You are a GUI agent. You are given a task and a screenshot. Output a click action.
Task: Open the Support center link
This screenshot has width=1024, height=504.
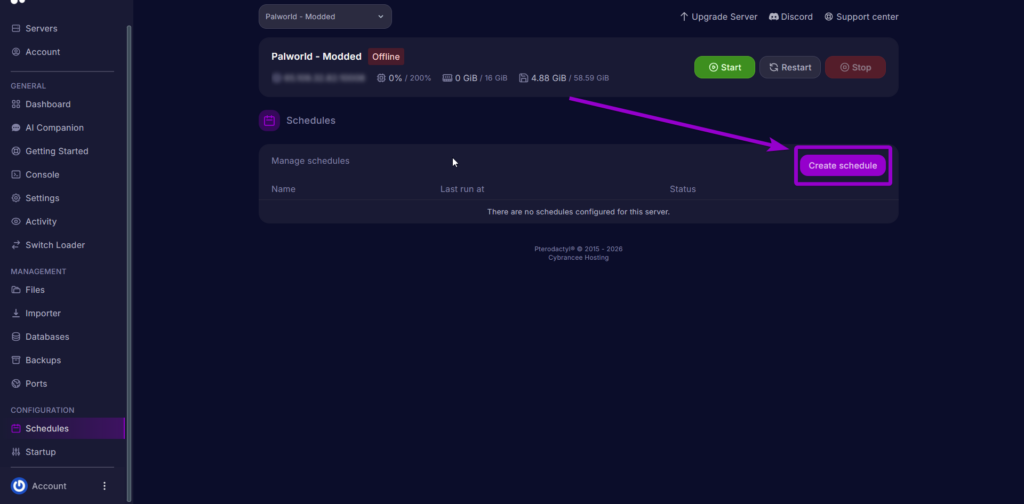[861, 17]
